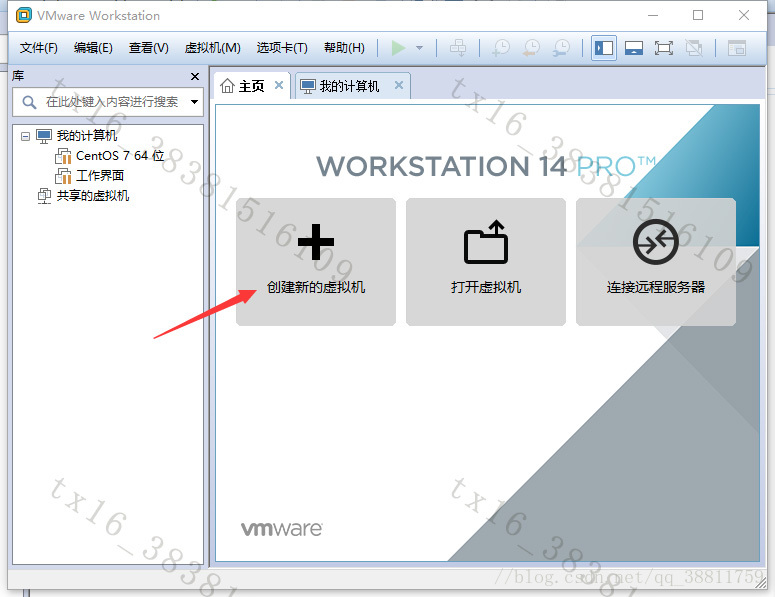Click the shared VMs icon

(44, 196)
